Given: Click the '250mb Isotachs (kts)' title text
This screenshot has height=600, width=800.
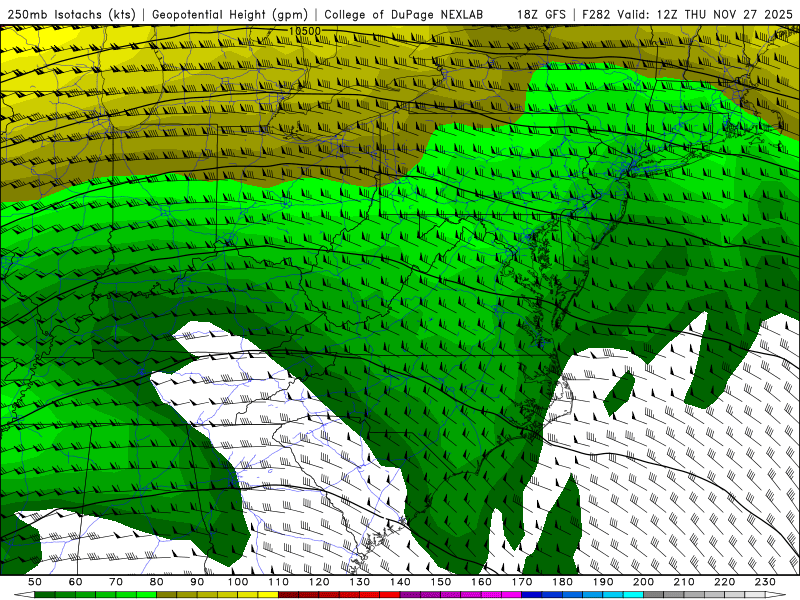Looking at the screenshot, I should coord(71,15).
